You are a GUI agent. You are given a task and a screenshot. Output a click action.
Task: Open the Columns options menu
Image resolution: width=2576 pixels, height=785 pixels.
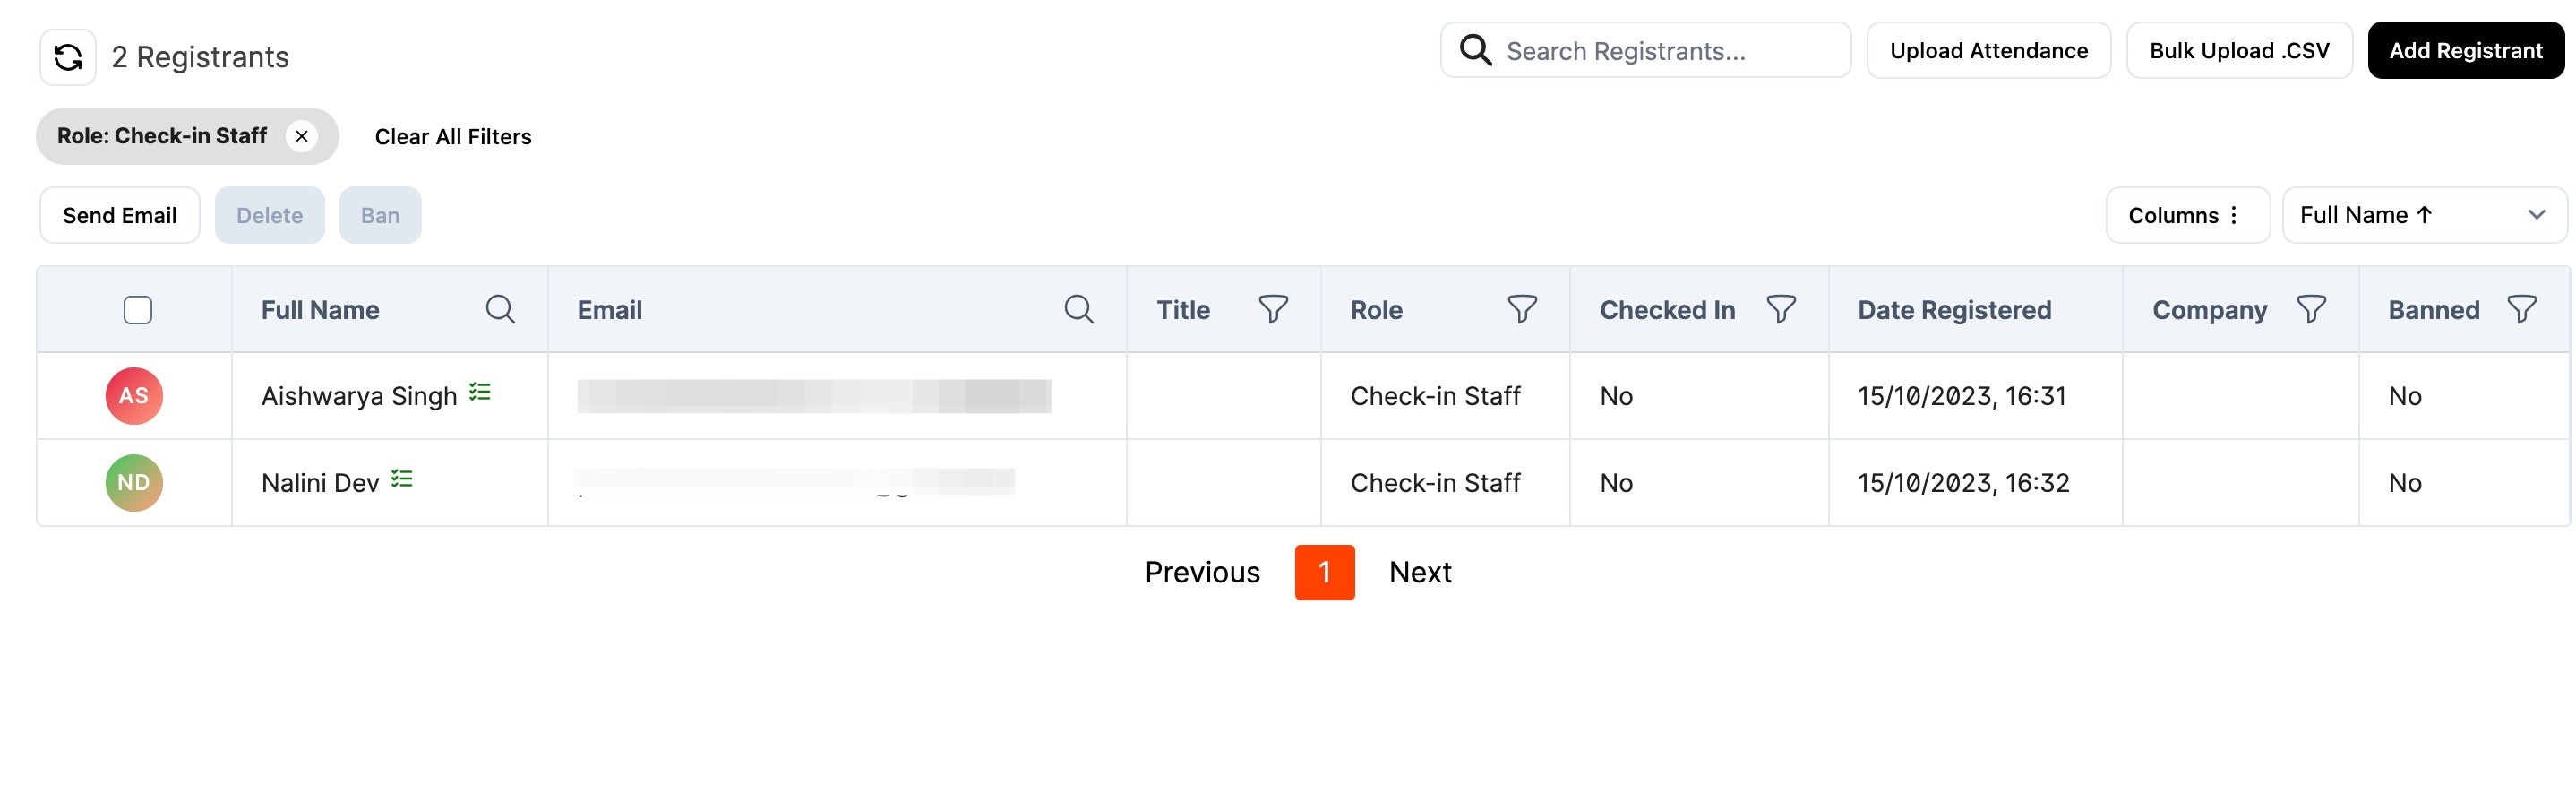pyautogui.click(x=2187, y=215)
